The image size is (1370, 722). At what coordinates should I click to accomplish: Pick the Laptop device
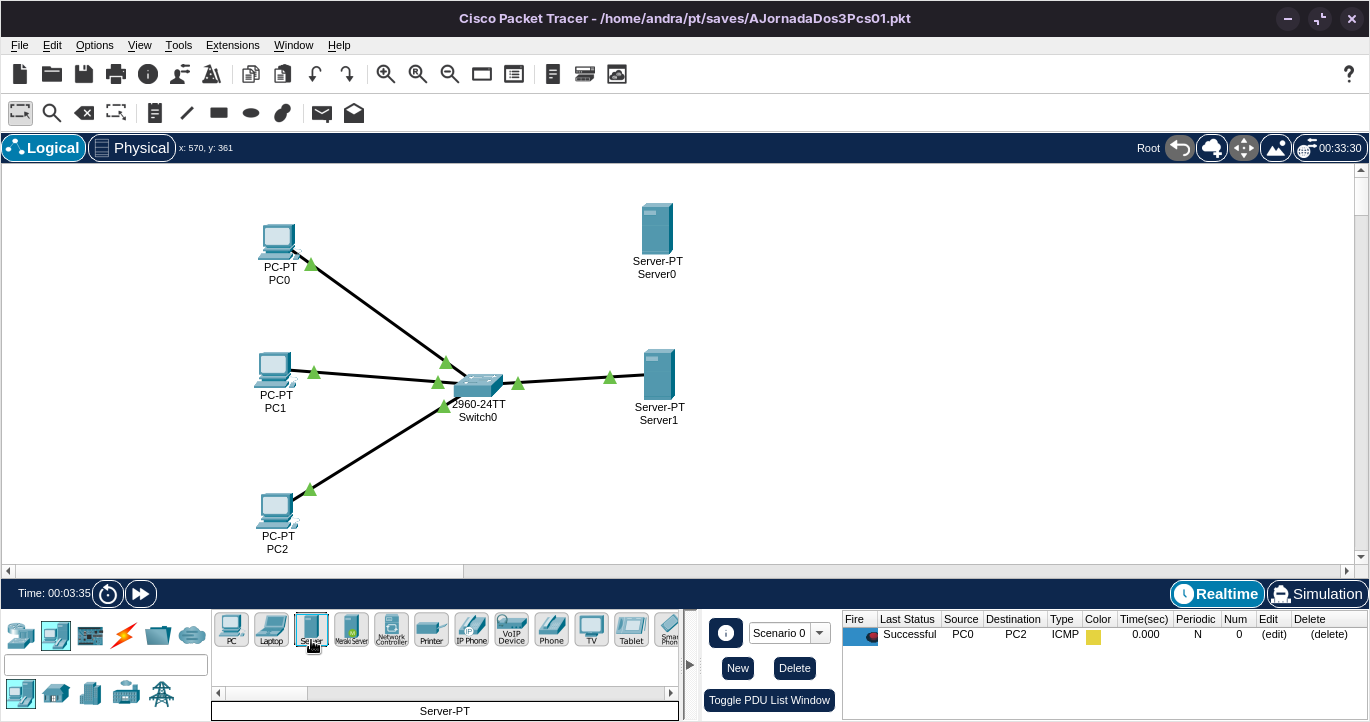(x=271, y=630)
